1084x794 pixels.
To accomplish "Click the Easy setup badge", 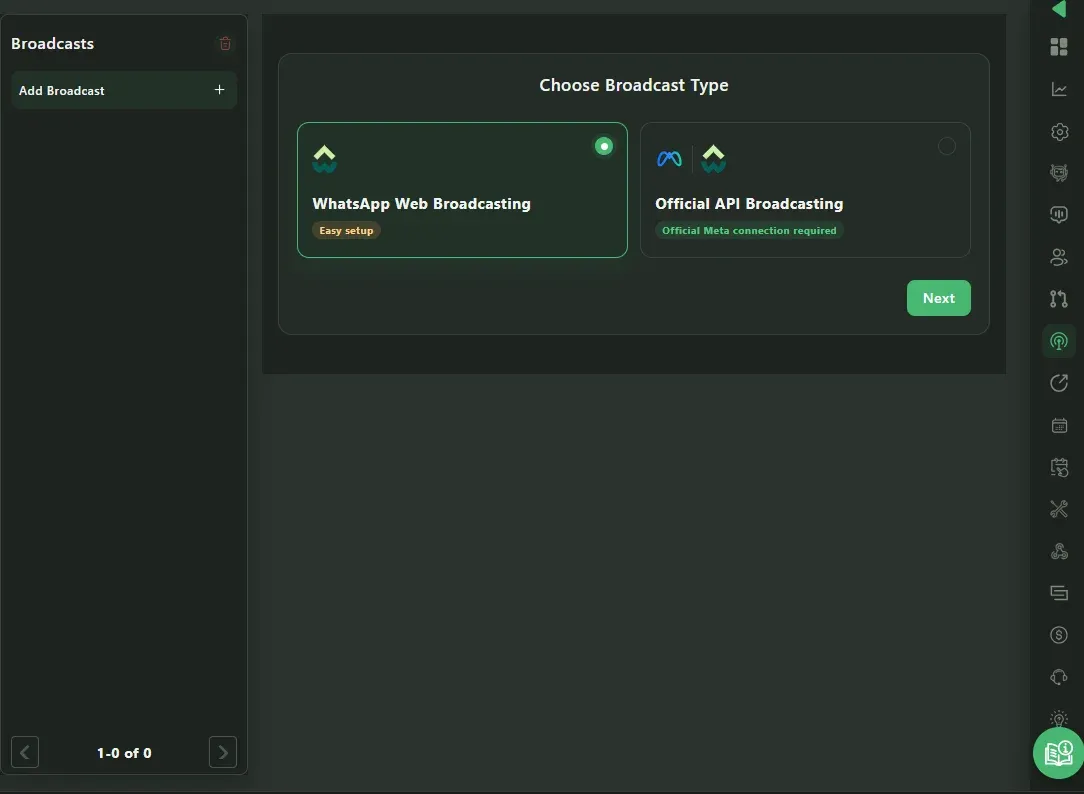I will click(x=346, y=231).
